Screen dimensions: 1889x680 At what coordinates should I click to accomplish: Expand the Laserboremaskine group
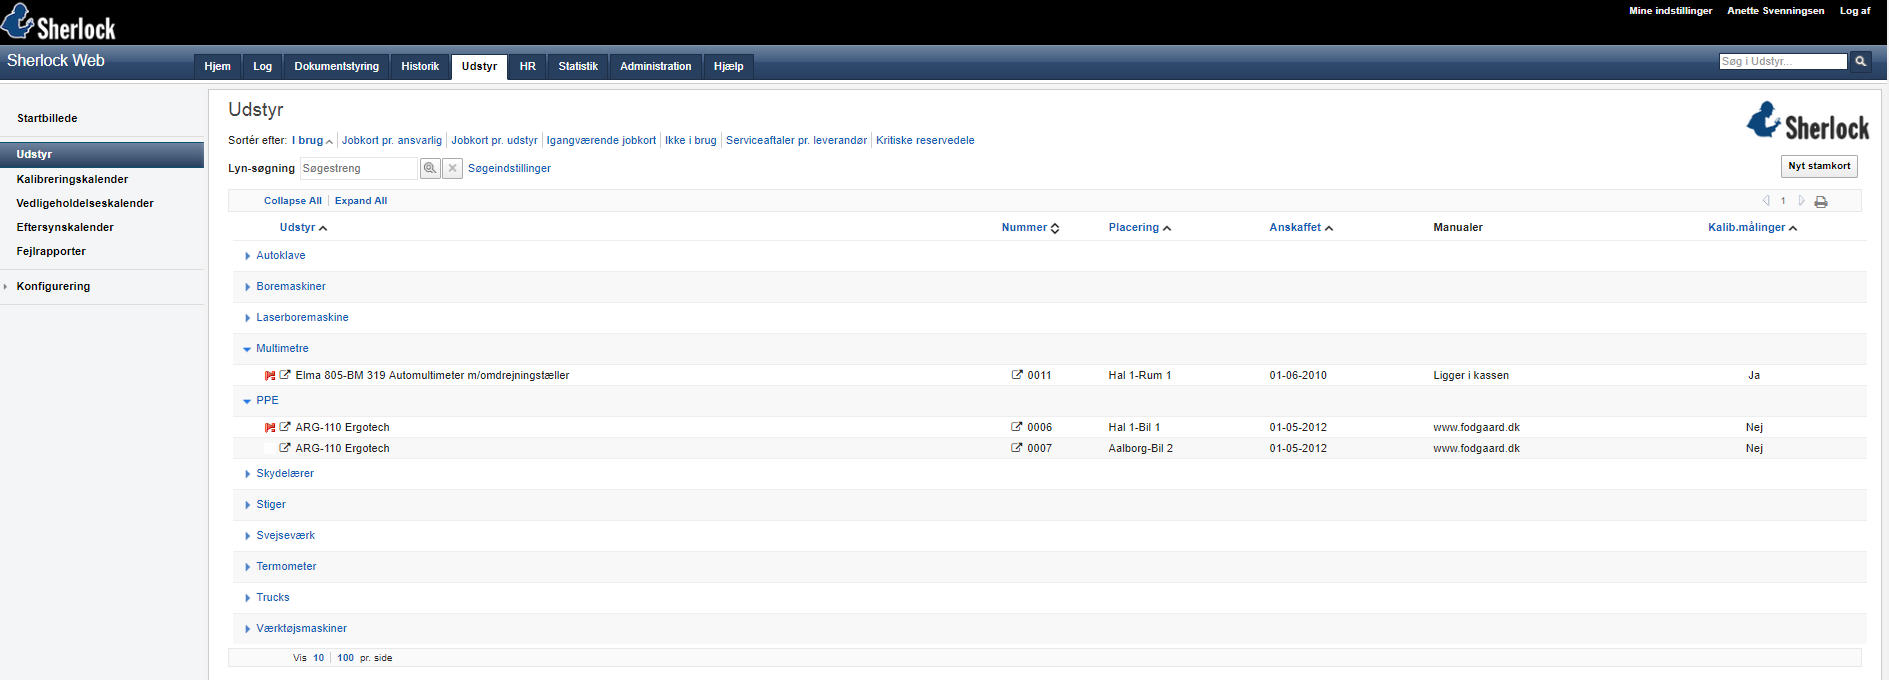[247, 318]
